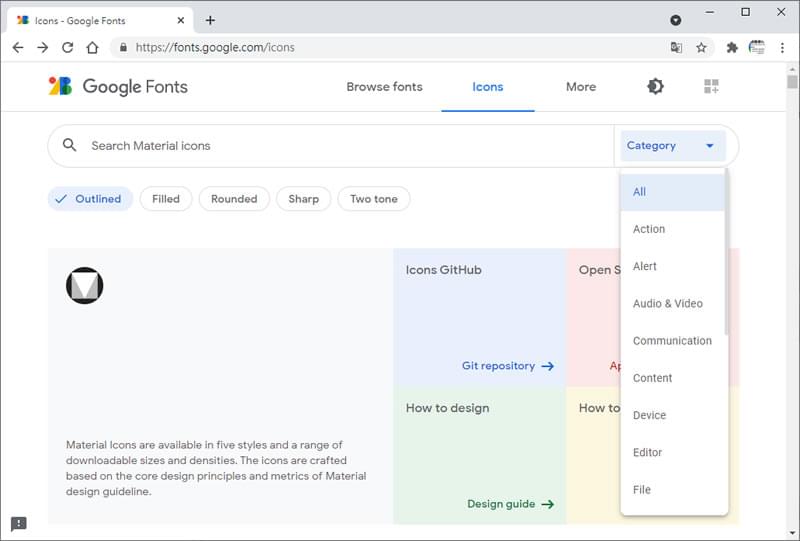This screenshot has height=541, width=800.
Task: Click the feedback icon at bottom left
Action: (x=19, y=523)
